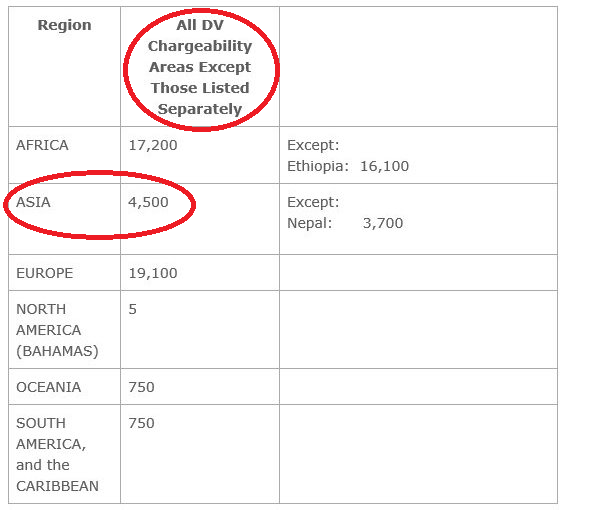Select the value 5 for North America

coord(133,309)
